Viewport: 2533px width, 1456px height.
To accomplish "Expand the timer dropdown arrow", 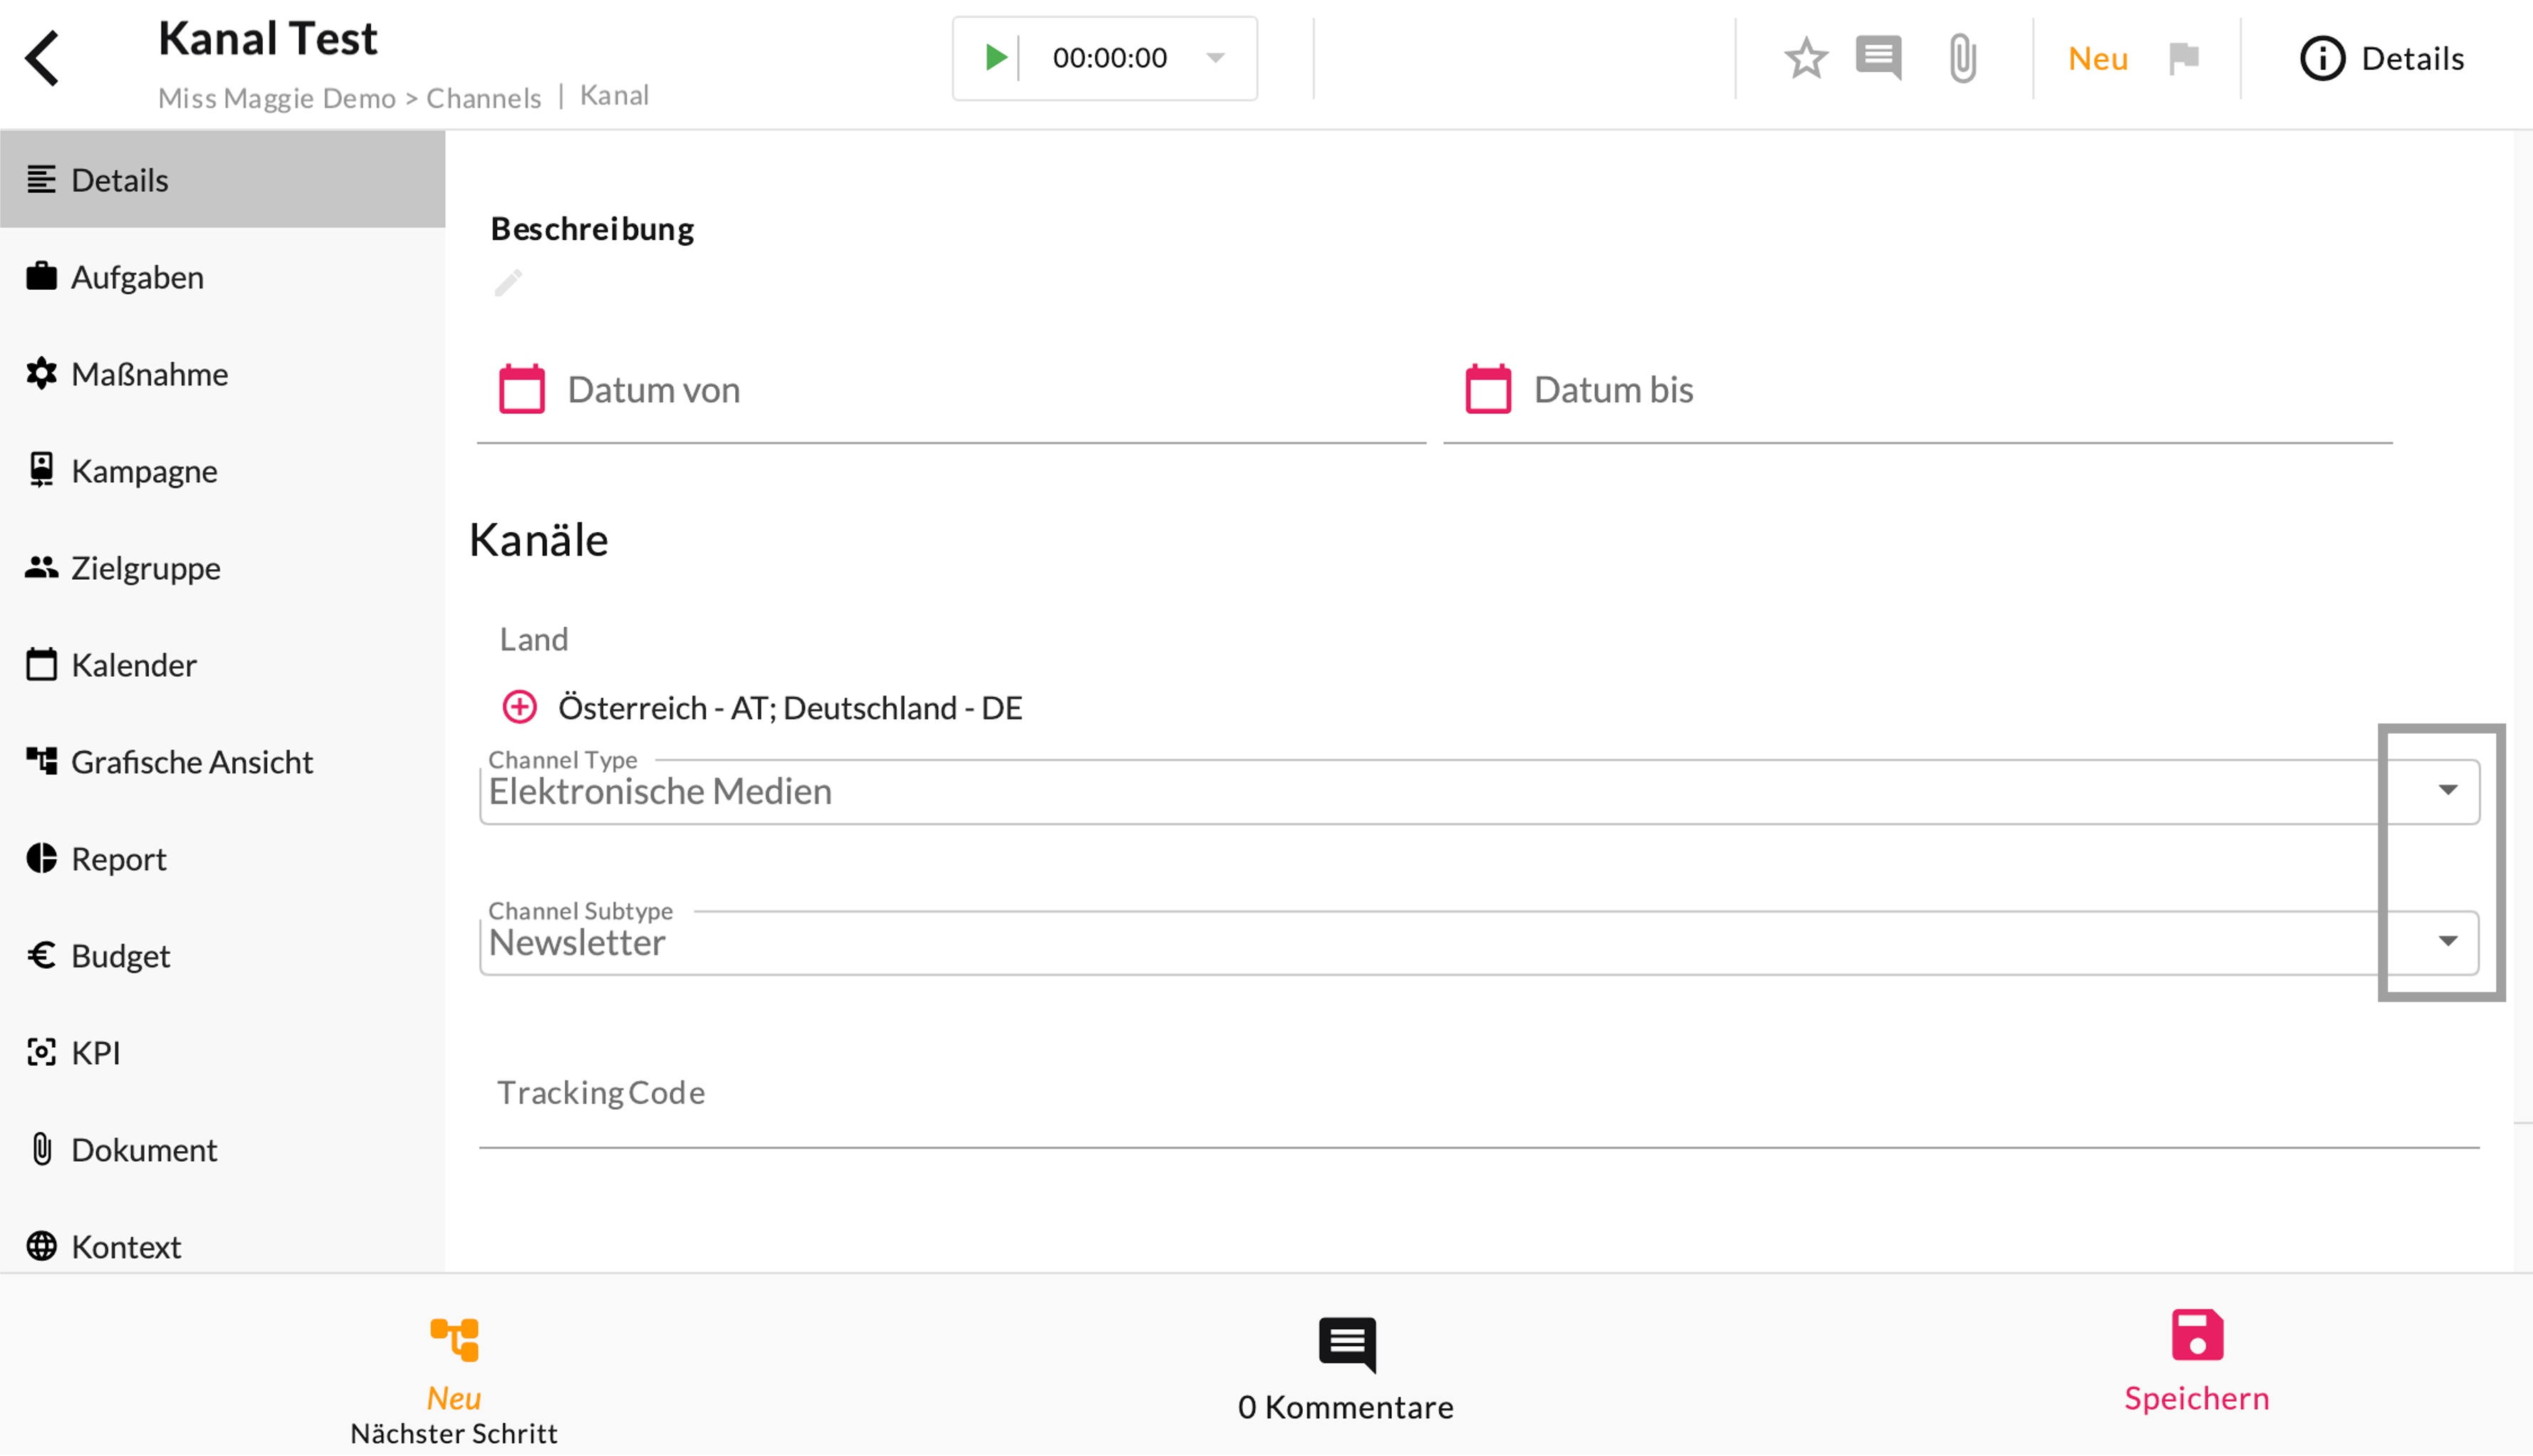I will click(x=1215, y=58).
